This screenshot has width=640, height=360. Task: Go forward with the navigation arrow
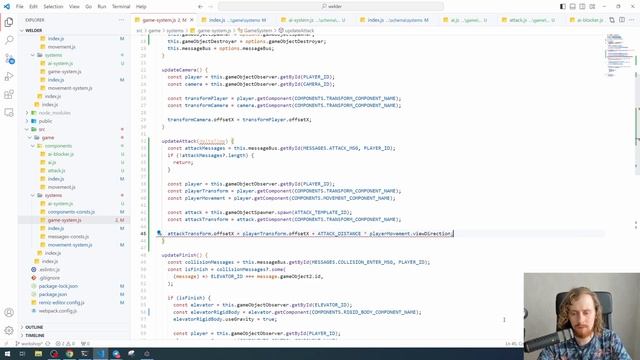[211, 7]
